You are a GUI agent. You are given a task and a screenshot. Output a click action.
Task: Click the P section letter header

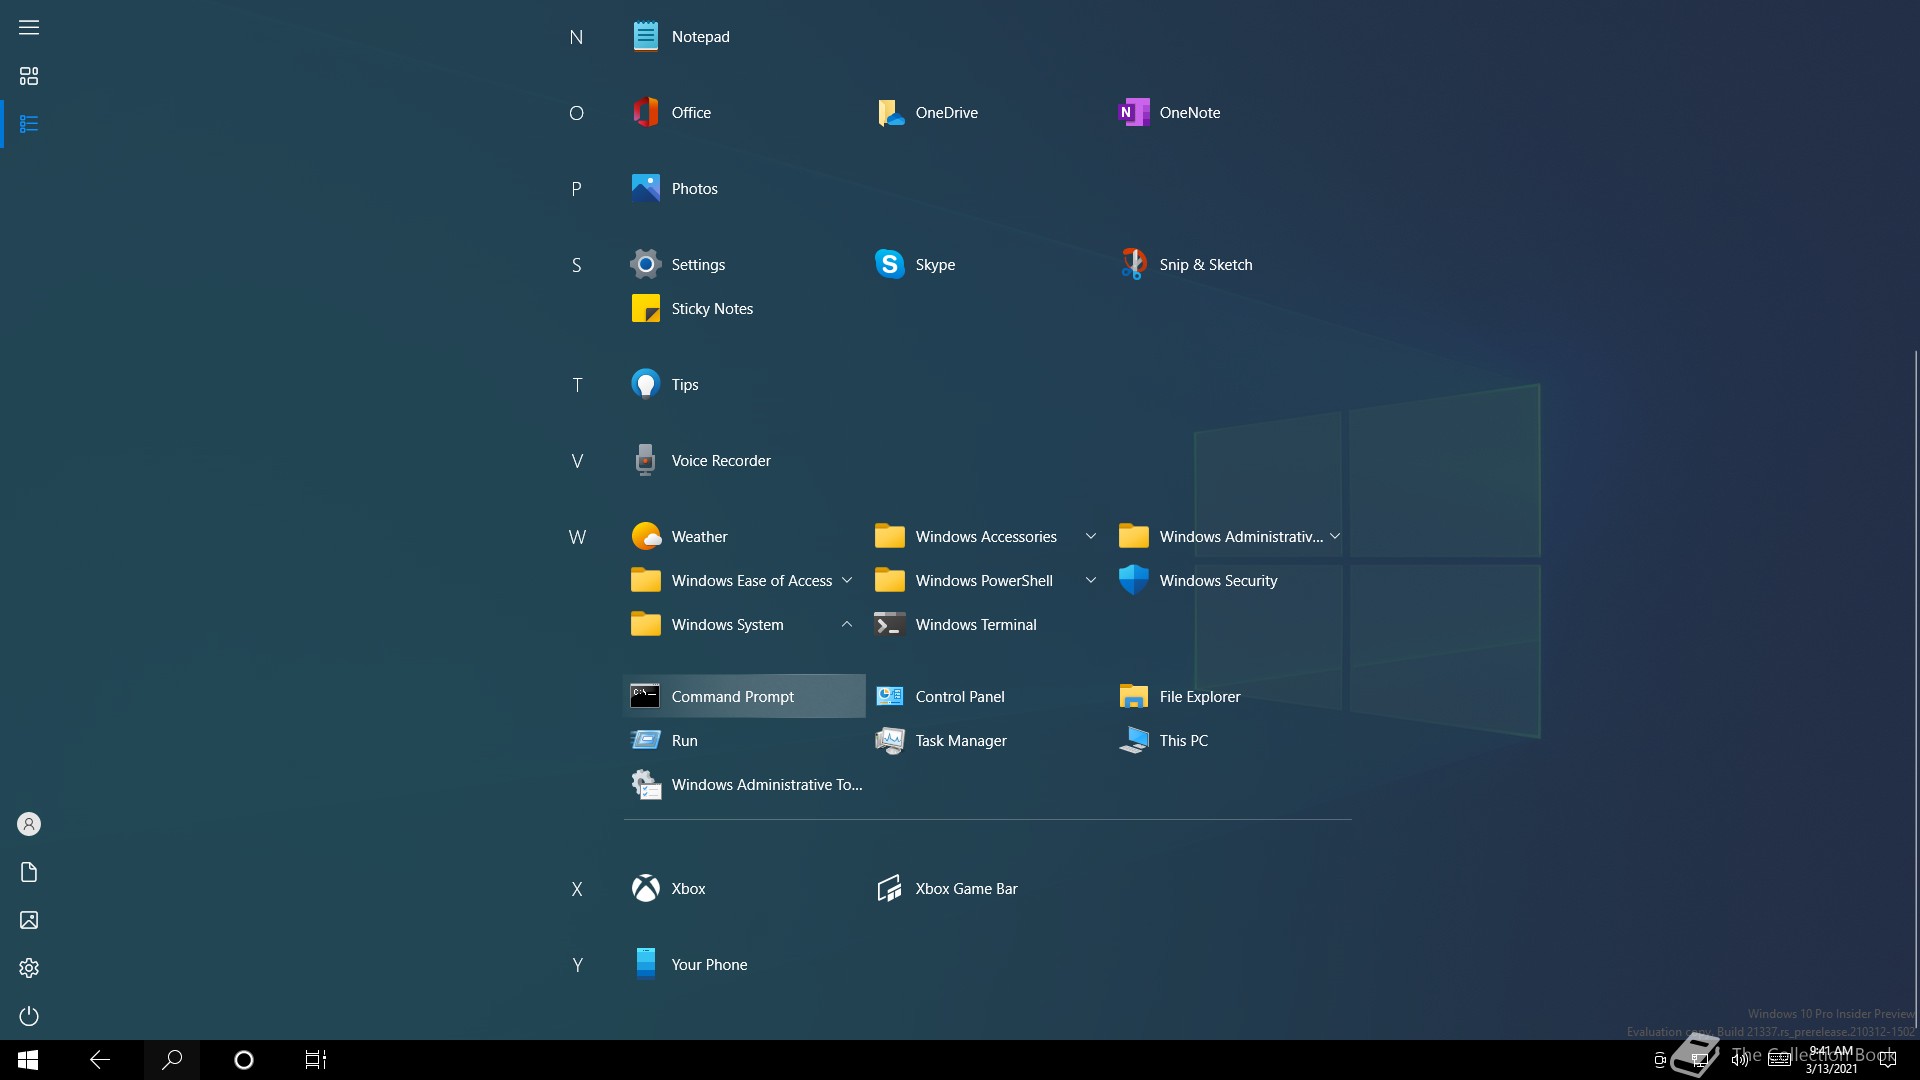[576, 189]
